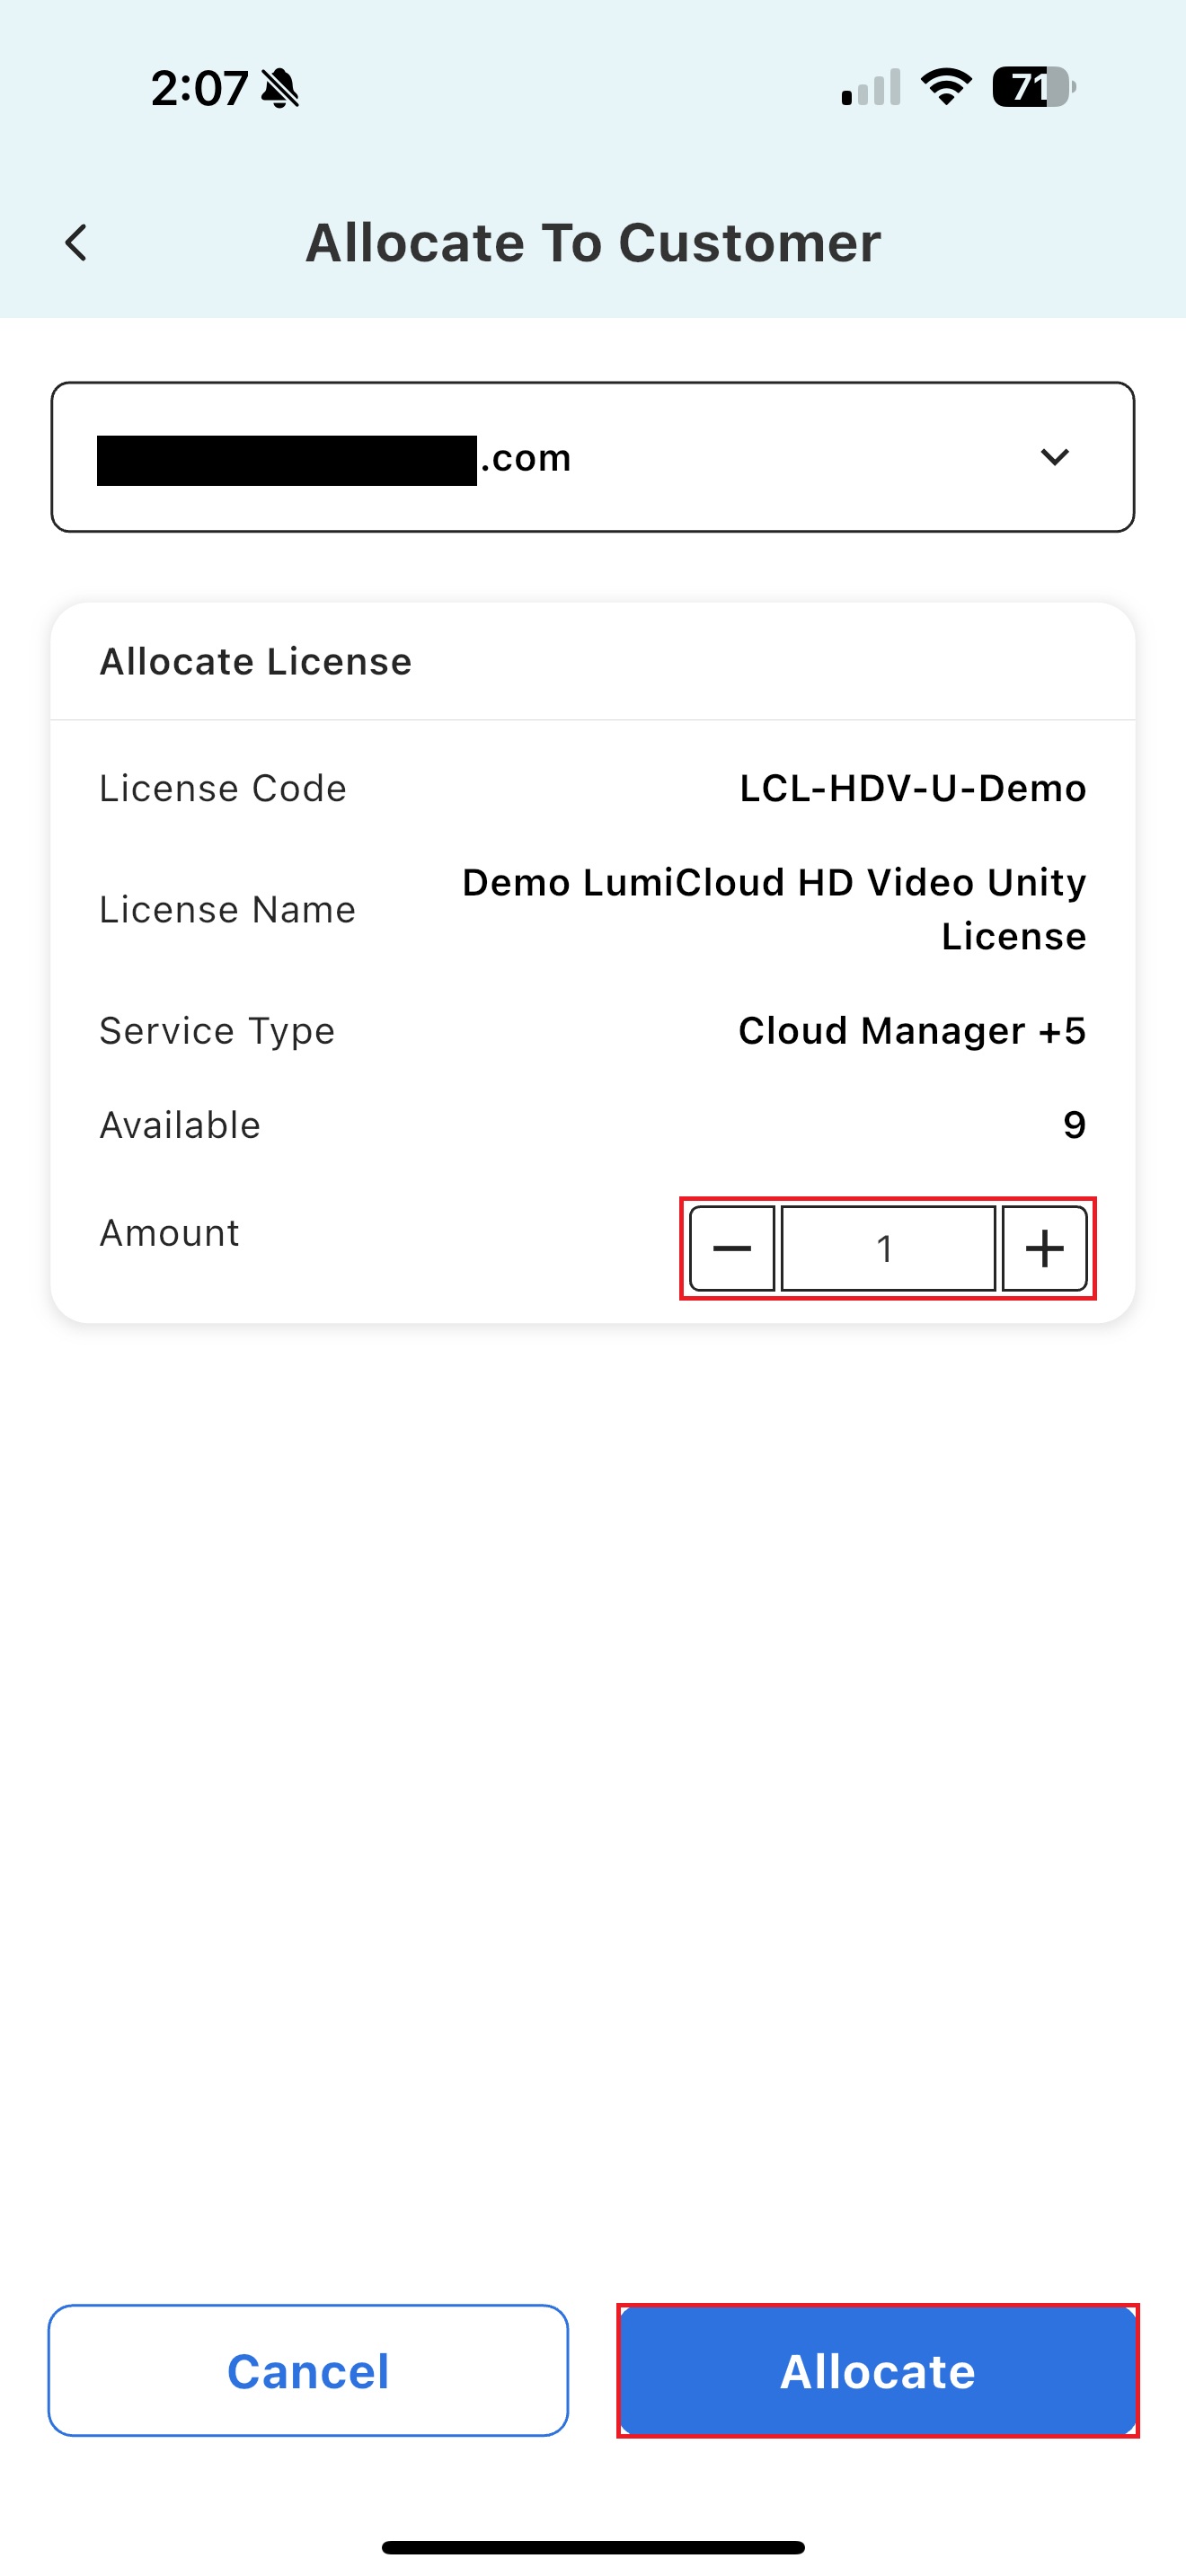Click the Allocate button

click(877, 2370)
